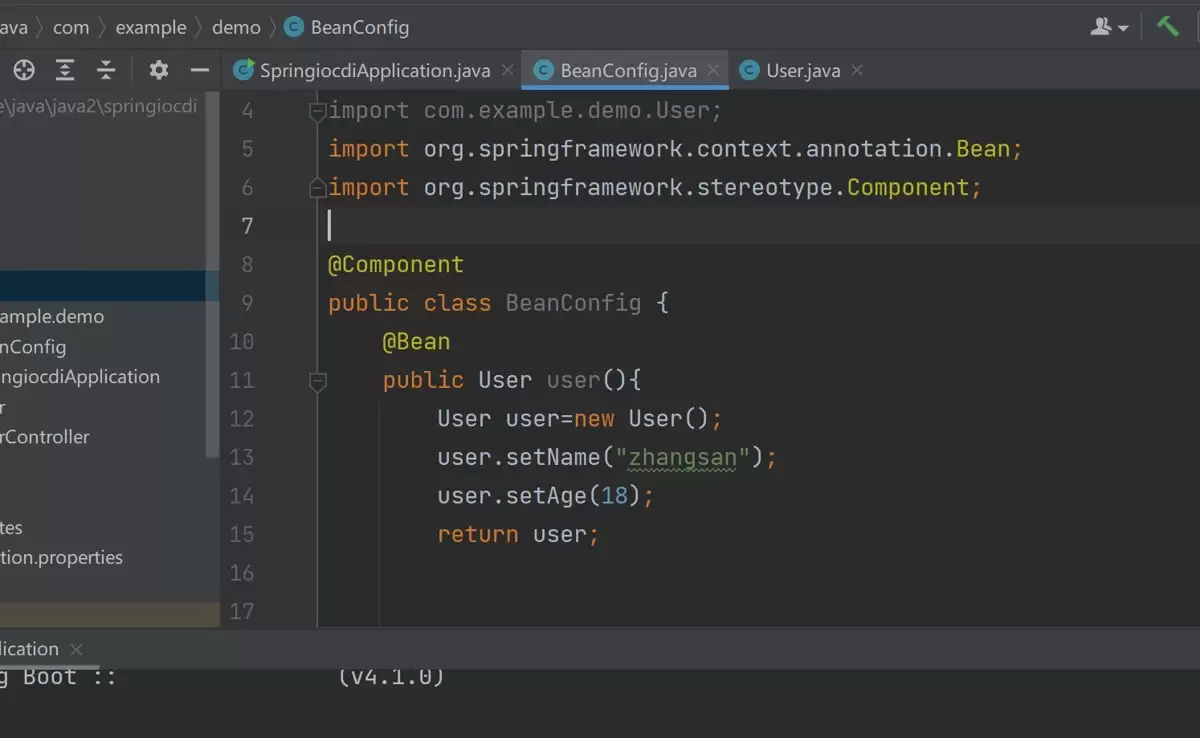The width and height of the screenshot is (1200, 738).
Task: Click the @Bean annotation on line 10
Action: tap(416, 342)
